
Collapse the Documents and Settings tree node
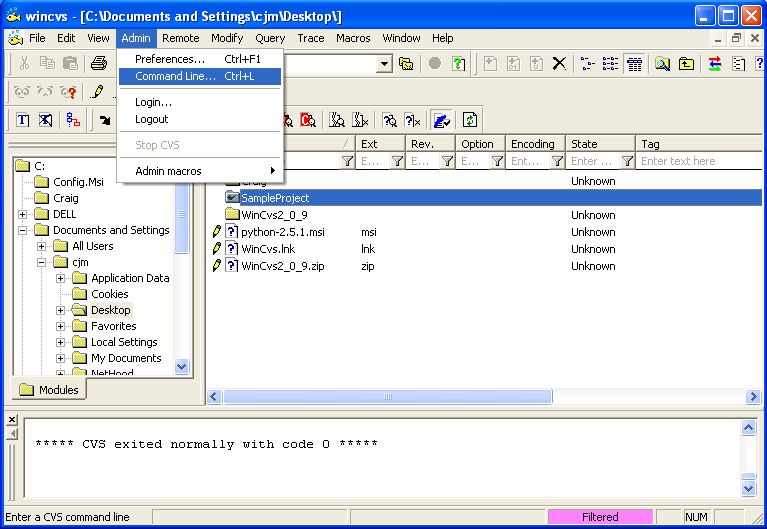coord(23,230)
